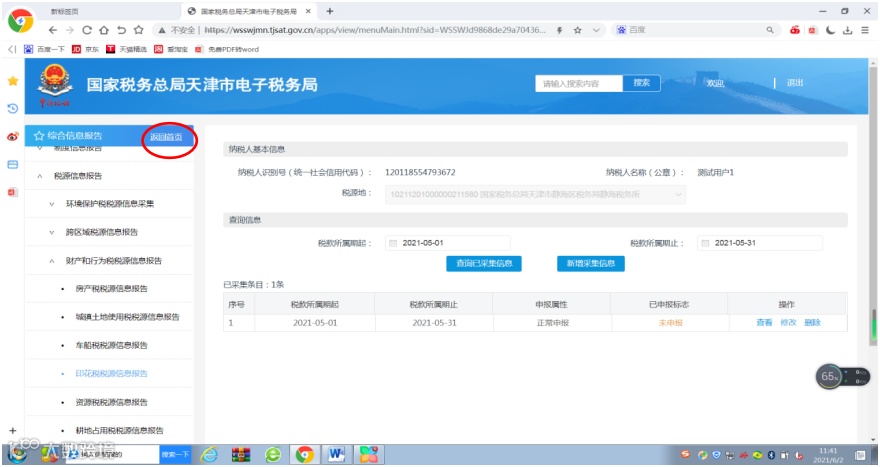The height and width of the screenshot is (467, 880).
Task: Launch Word from the taskbar
Action: click(x=336, y=454)
